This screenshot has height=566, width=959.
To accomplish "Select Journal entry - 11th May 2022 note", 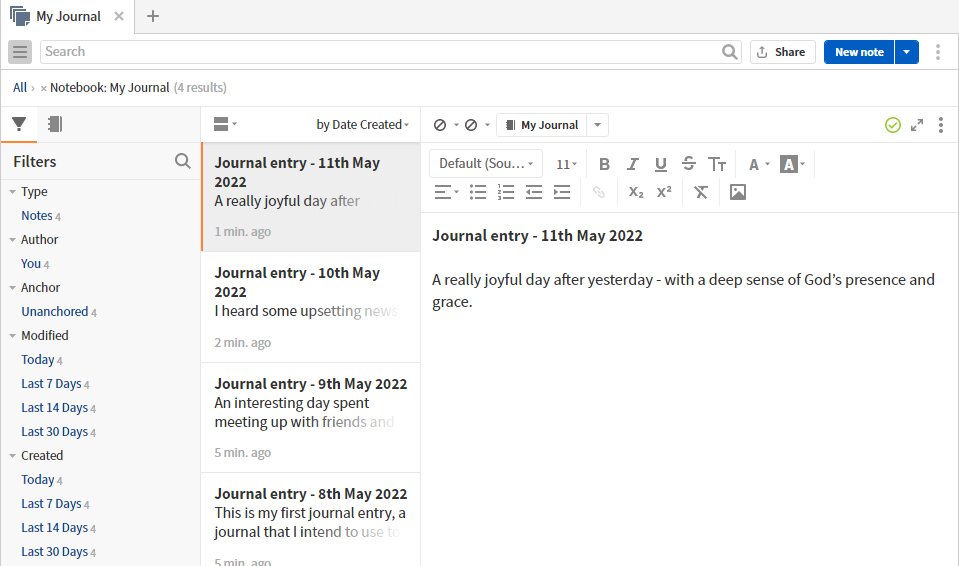I will [x=311, y=197].
